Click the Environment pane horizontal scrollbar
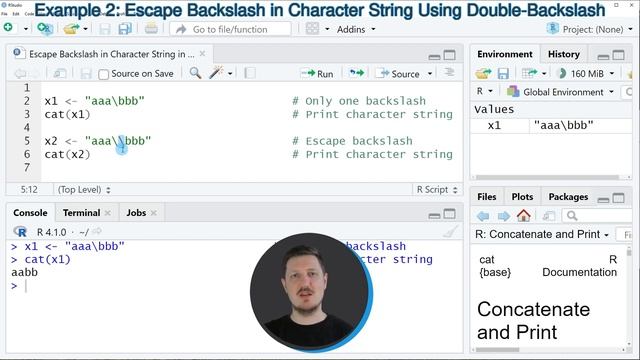This screenshot has width=640, height=360. pyautogui.click(x=547, y=177)
